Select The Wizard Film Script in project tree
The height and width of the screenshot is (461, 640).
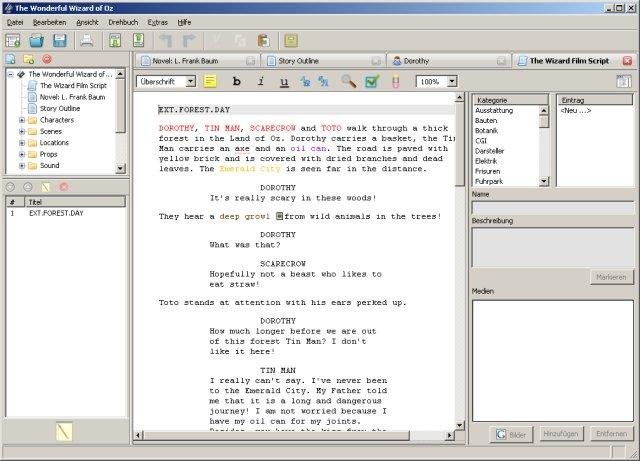coord(73,86)
